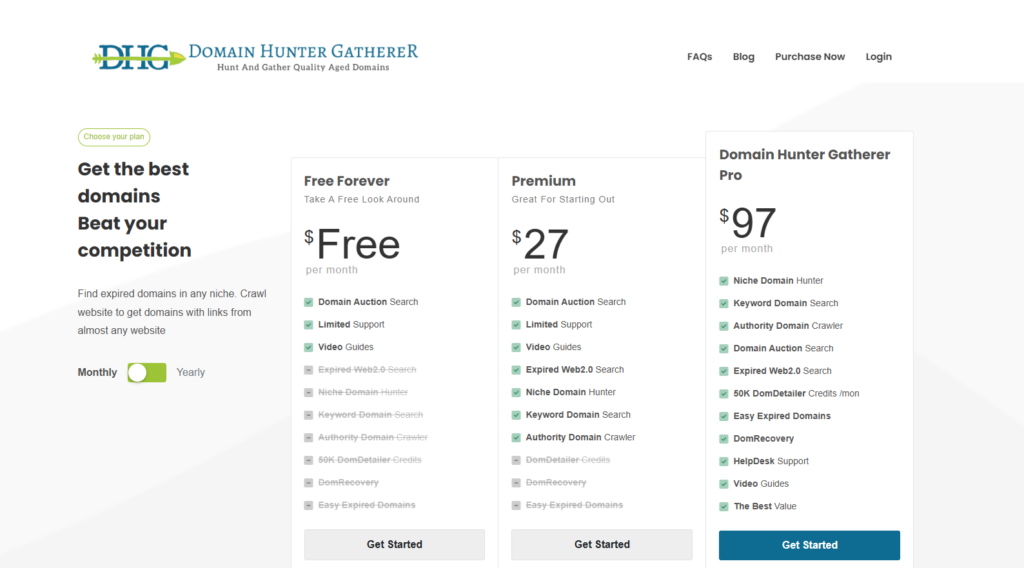Click 'Find expired domains in any niche' paragraph
1024x568 pixels.
pos(172,312)
